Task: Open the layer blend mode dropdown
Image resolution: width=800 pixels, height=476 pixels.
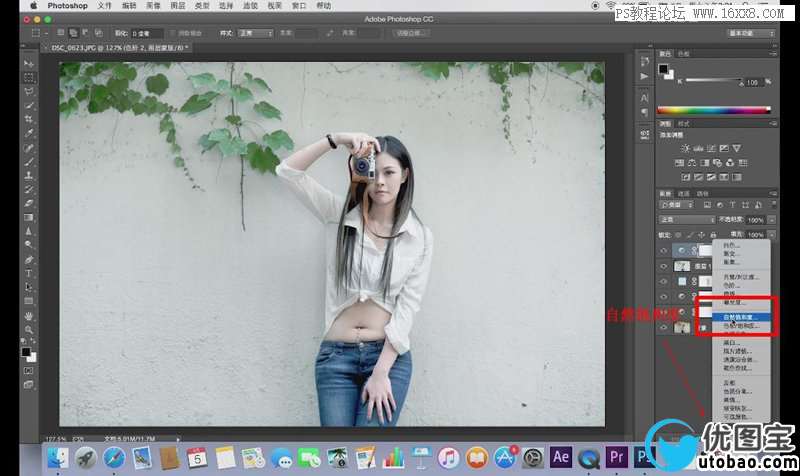Action: (687, 220)
